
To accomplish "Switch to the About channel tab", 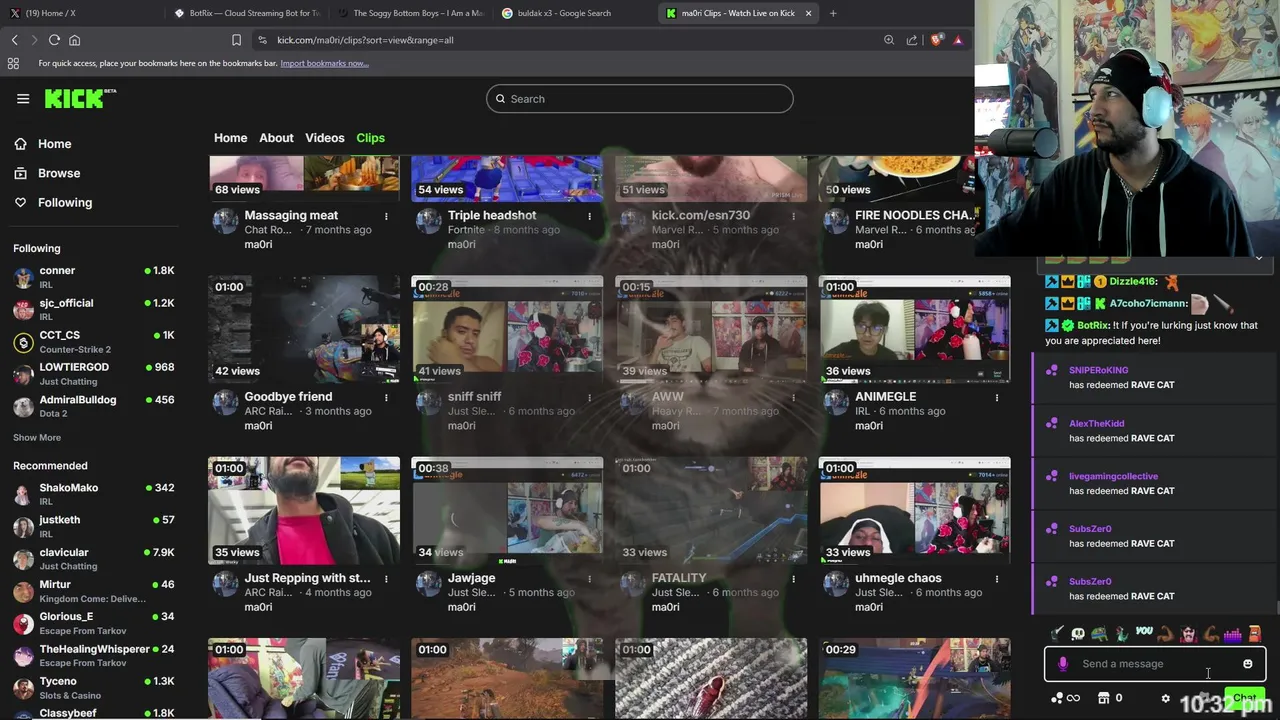I will 276,138.
